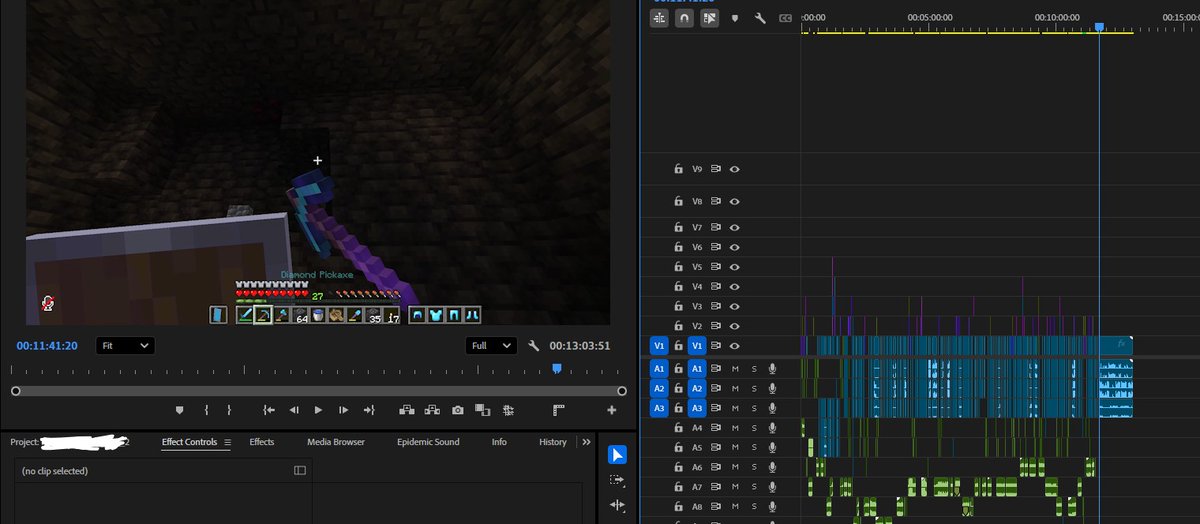Open timeline display settings wrench
Image resolution: width=1200 pixels, height=524 pixels.
point(760,18)
